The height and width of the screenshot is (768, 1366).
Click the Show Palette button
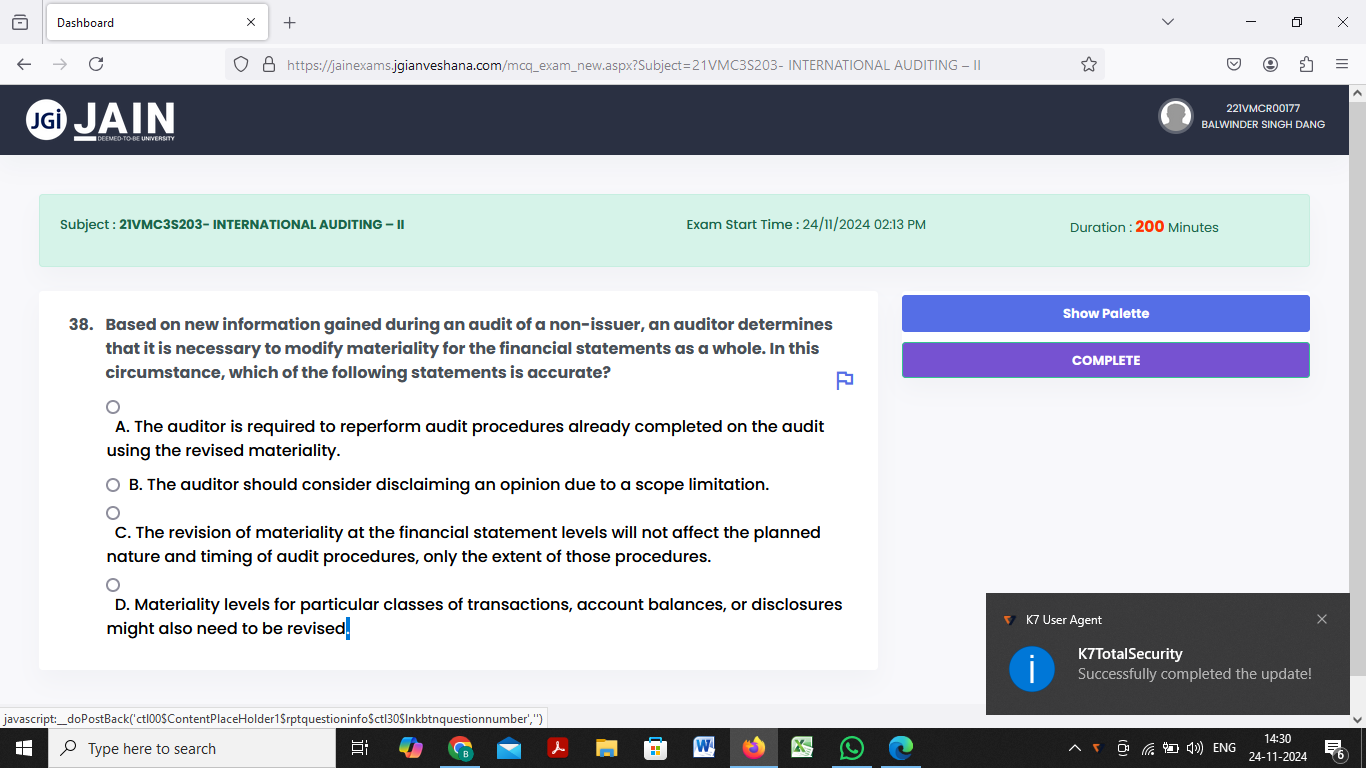[1106, 314]
